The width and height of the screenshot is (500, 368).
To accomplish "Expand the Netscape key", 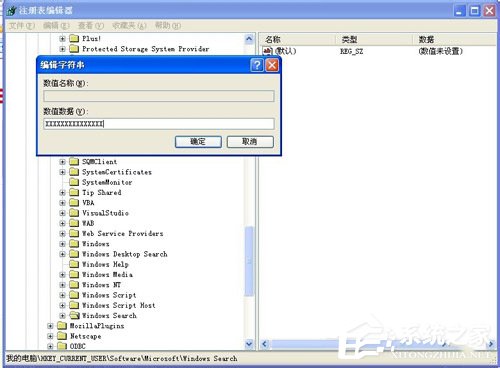I will (x=50, y=336).
